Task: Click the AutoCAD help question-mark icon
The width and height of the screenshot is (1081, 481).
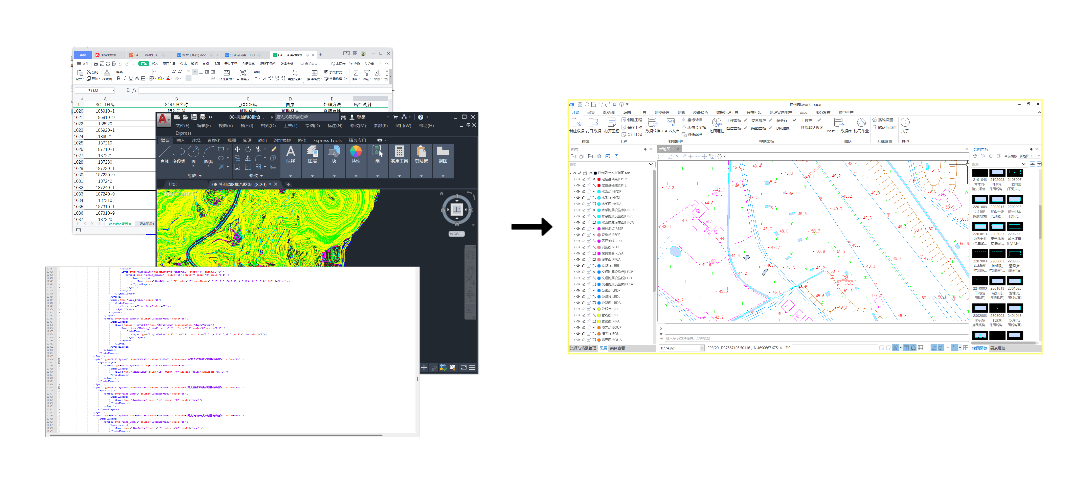Action: tap(421, 117)
